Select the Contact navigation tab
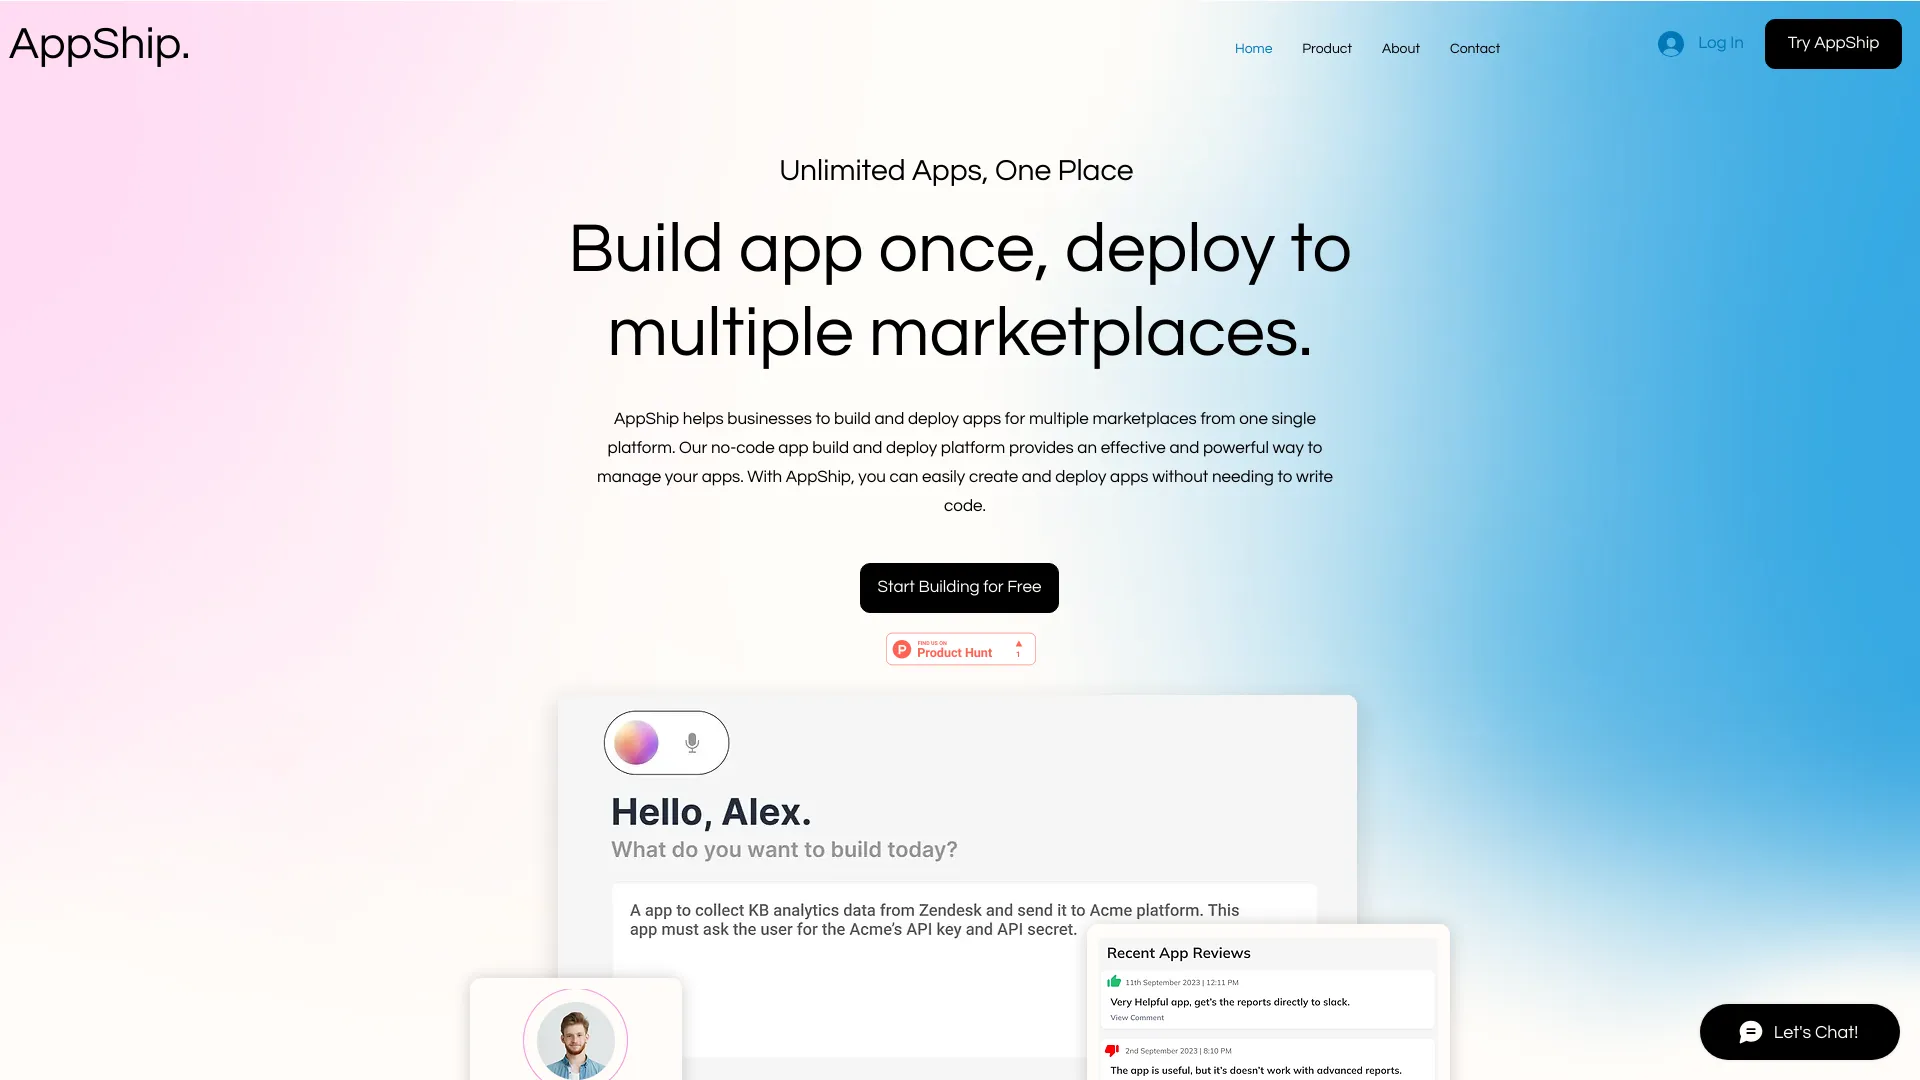1920x1080 pixels. (1474, 49)
